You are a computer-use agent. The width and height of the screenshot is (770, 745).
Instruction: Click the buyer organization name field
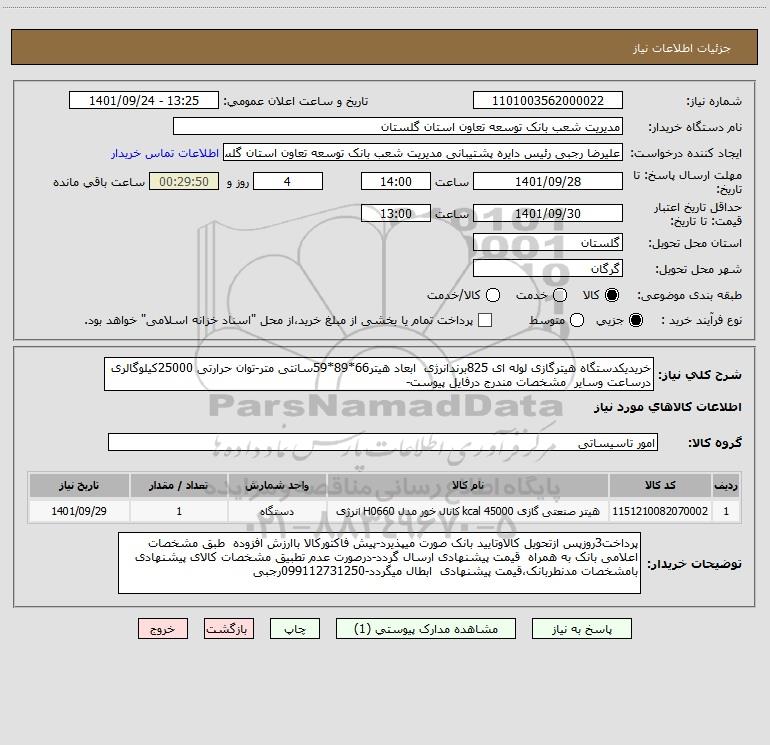click(398, 127)
